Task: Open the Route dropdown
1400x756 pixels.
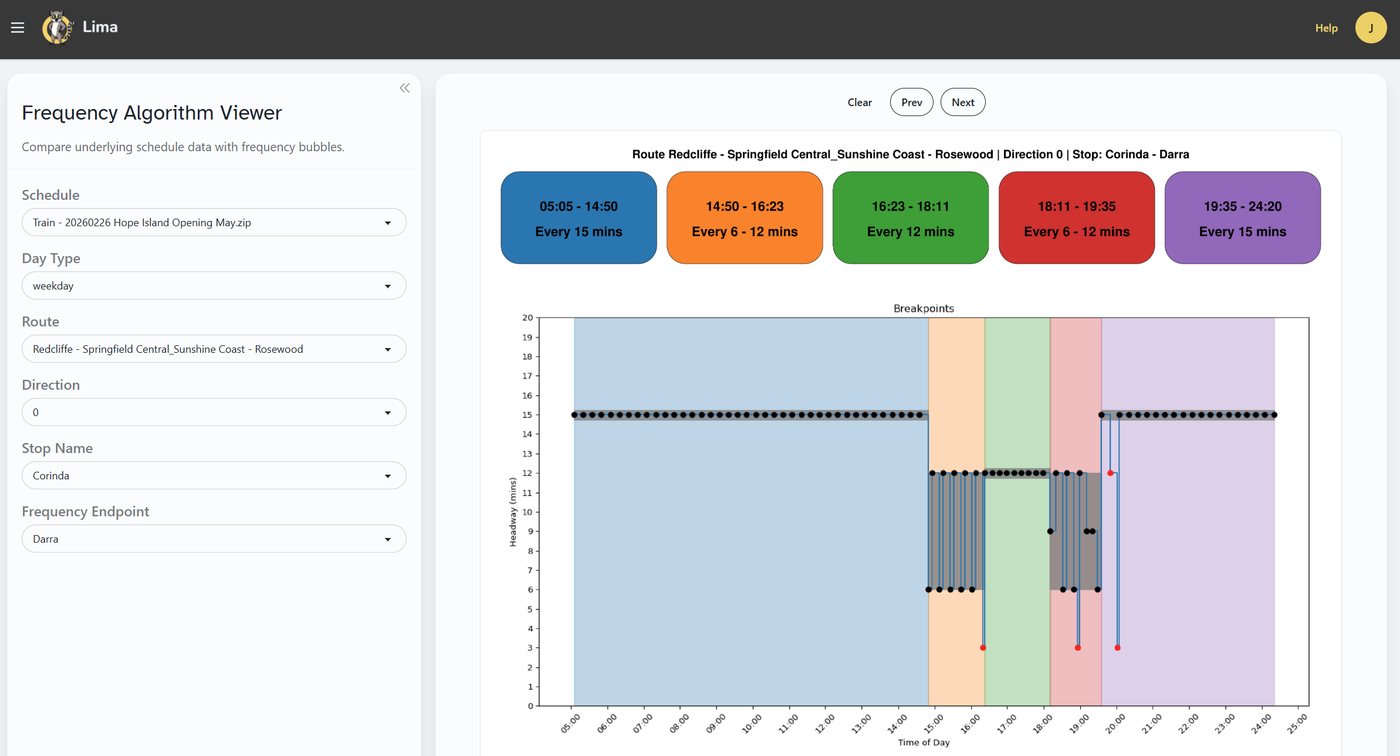Action: pyautogui.click(x=214, y=349)
